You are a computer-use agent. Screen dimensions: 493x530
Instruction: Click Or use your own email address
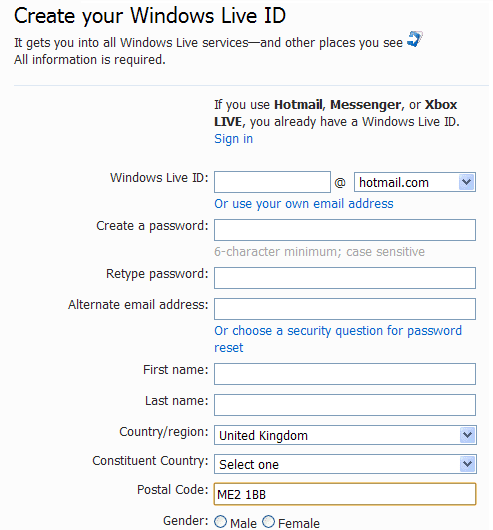point(304,204)
